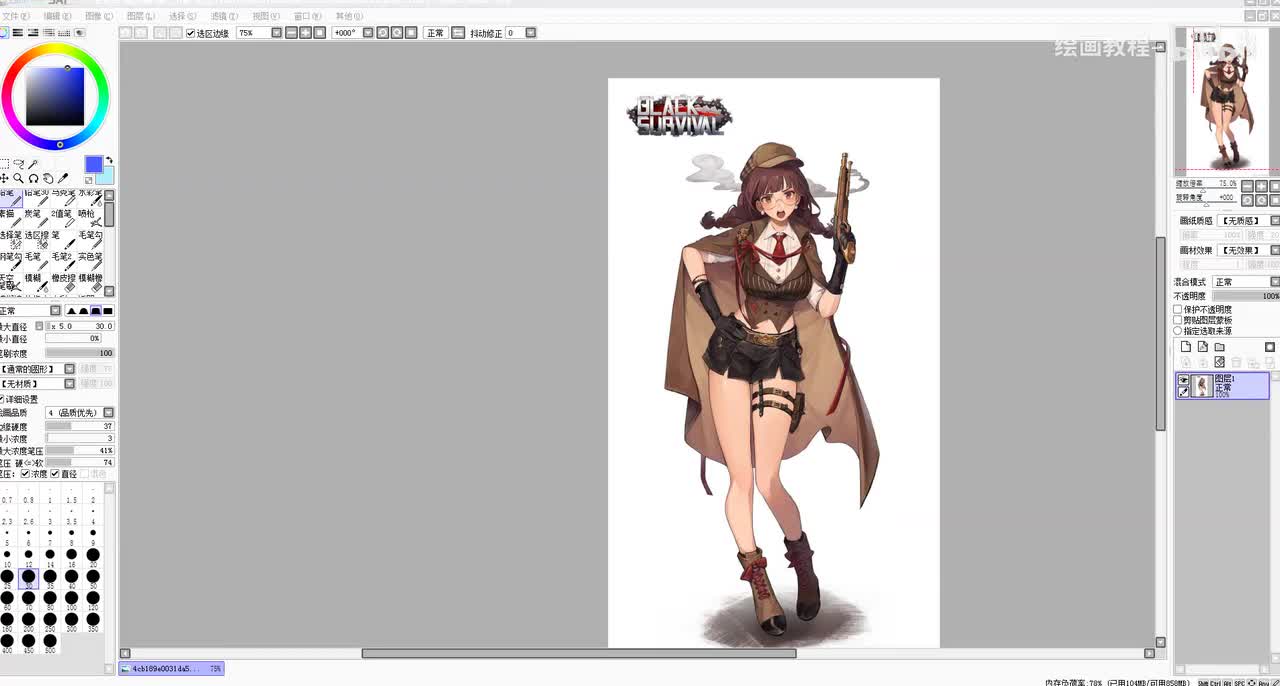1280x686 pixels.
Task: Select 指定选取来源 selection source option
Action: coord(1178,331)
